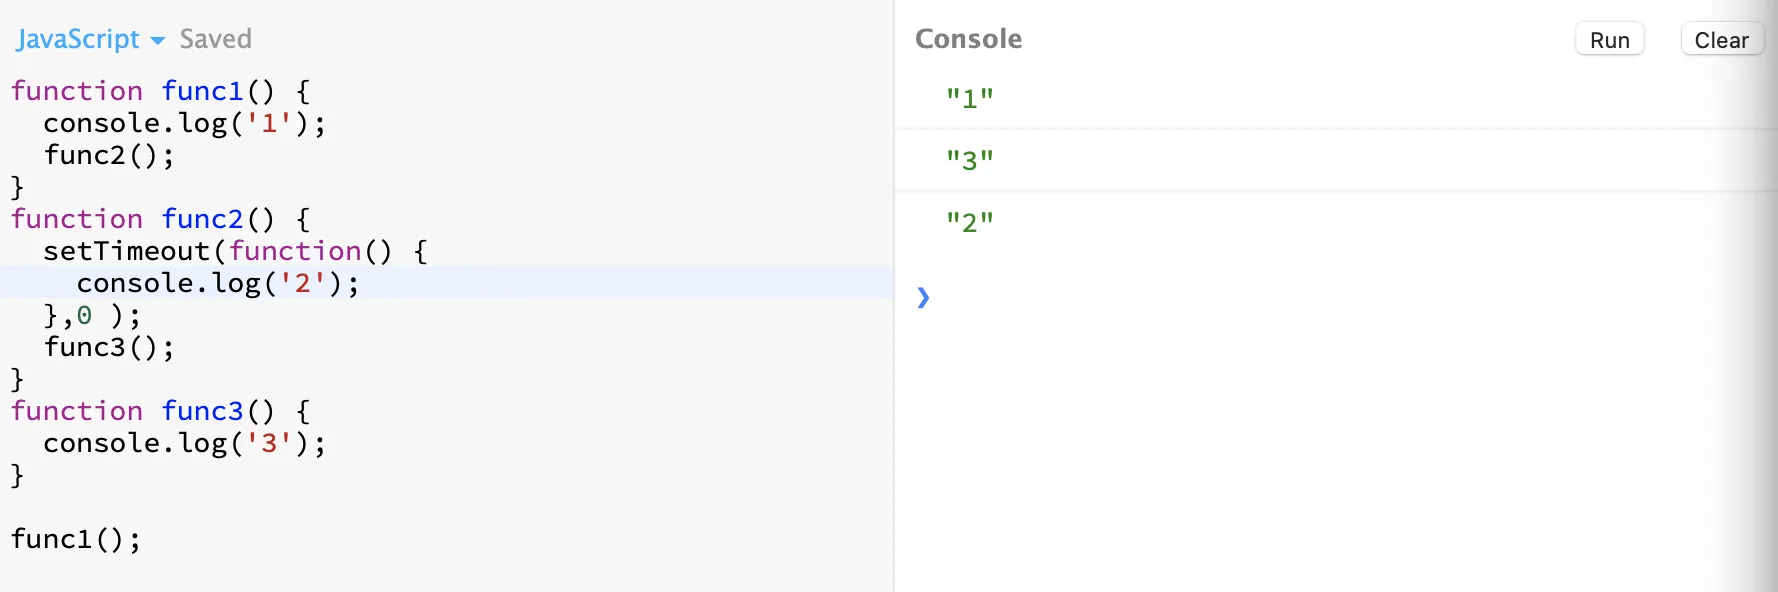Place cursor on final func1(); call
The image size is (1778, 592).
click(x=75, y=539)
